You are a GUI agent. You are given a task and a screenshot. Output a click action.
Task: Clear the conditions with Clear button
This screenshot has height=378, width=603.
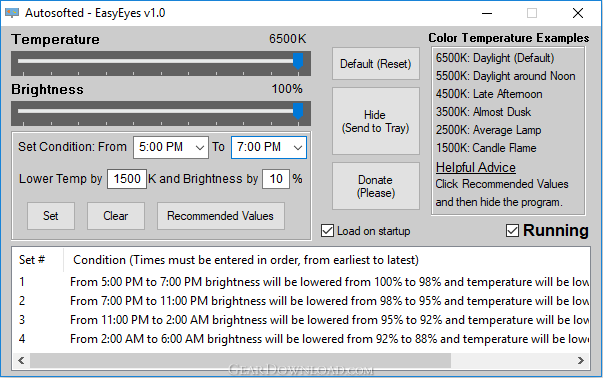[x=116, y=216]
